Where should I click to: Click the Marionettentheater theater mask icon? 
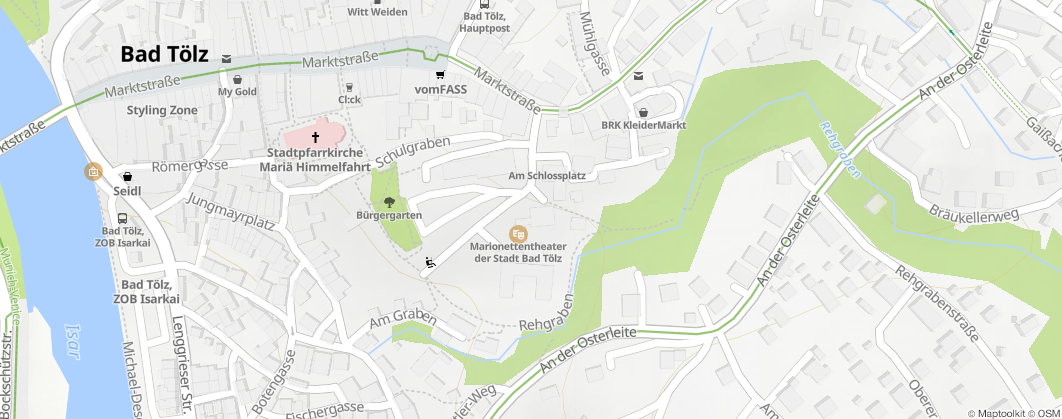coord(518,234)
